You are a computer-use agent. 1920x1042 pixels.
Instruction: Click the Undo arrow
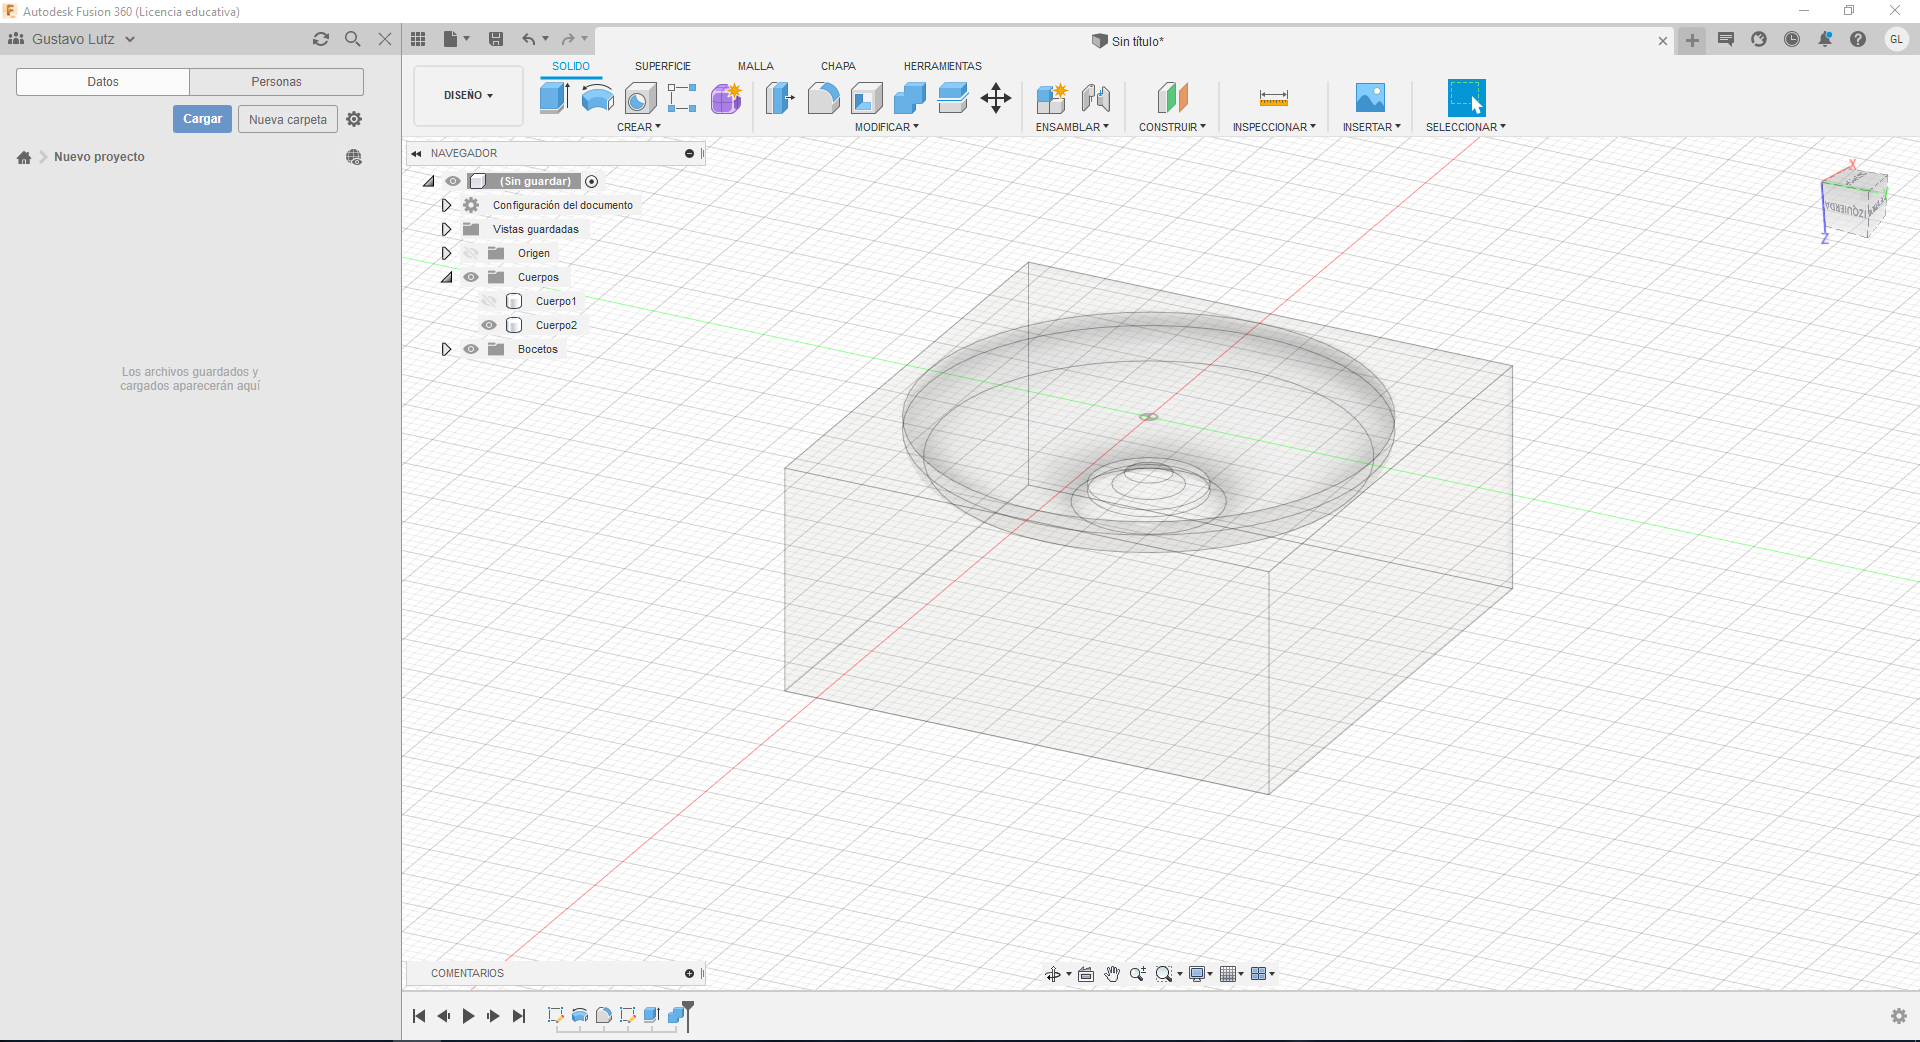[x=528, y=39]
